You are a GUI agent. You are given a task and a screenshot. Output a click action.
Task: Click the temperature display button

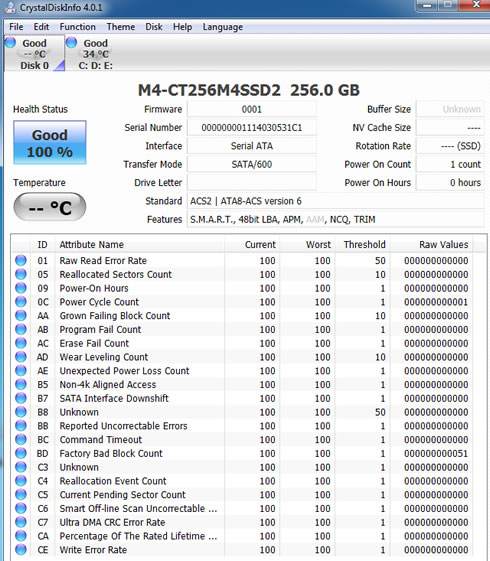[x=50, y=207]
